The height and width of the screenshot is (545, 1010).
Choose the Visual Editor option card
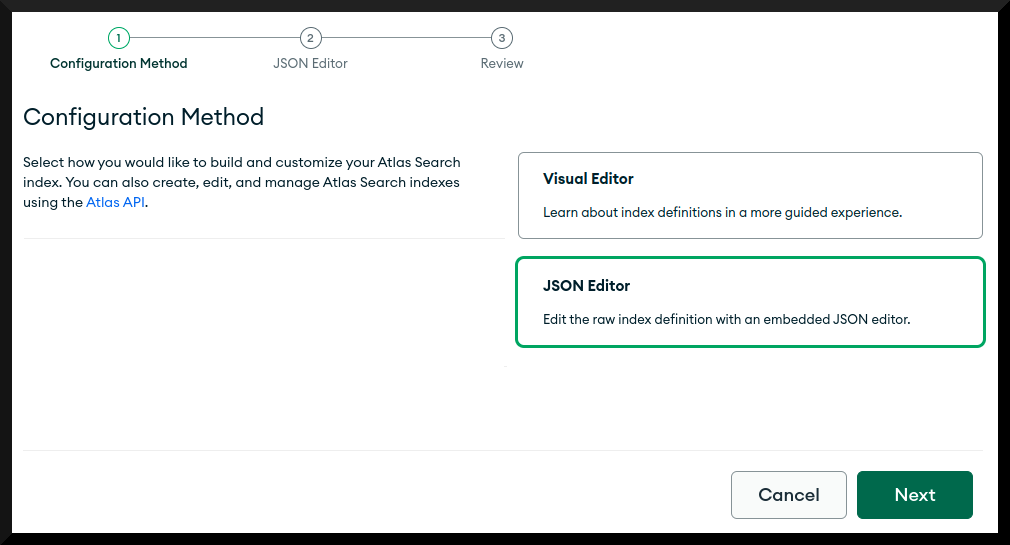[750, 195]
